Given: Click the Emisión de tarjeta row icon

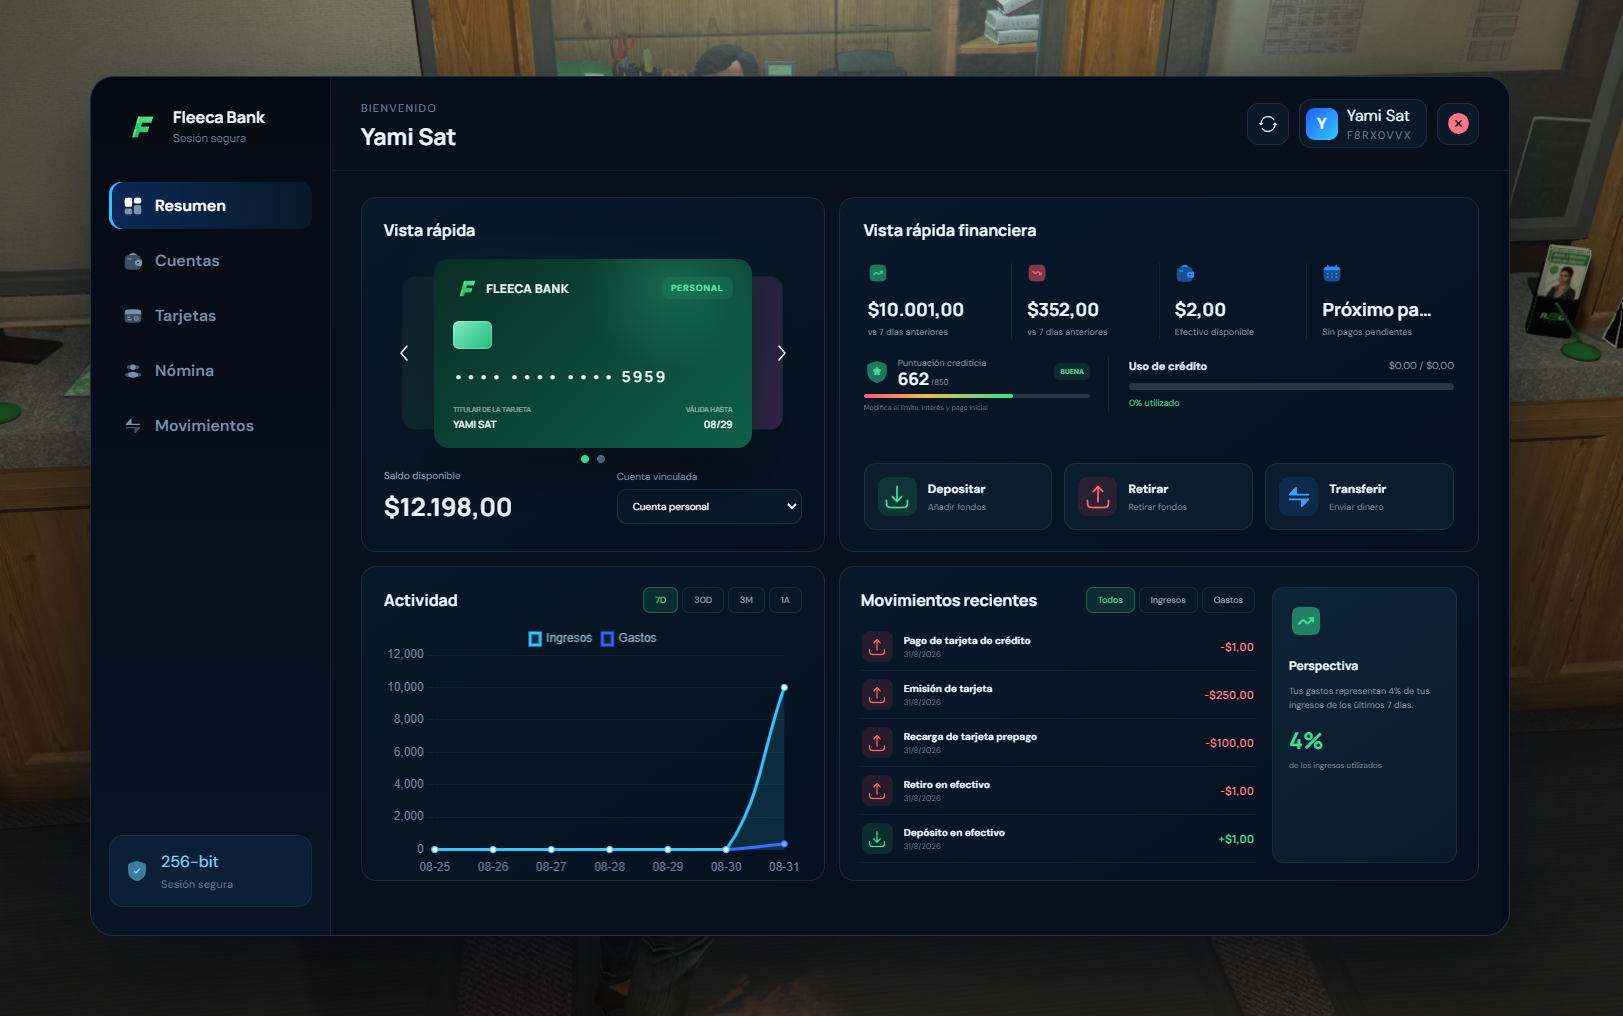Looking at the screenshot, I should coord(877,695).
